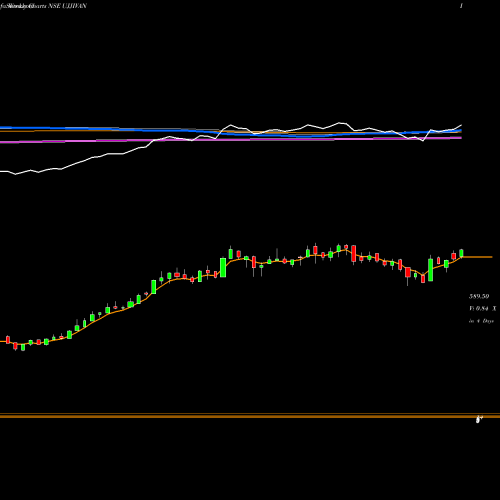Click the orange horizontal line after the last candle
Screen dimensions: 500x500
point(477,257)
